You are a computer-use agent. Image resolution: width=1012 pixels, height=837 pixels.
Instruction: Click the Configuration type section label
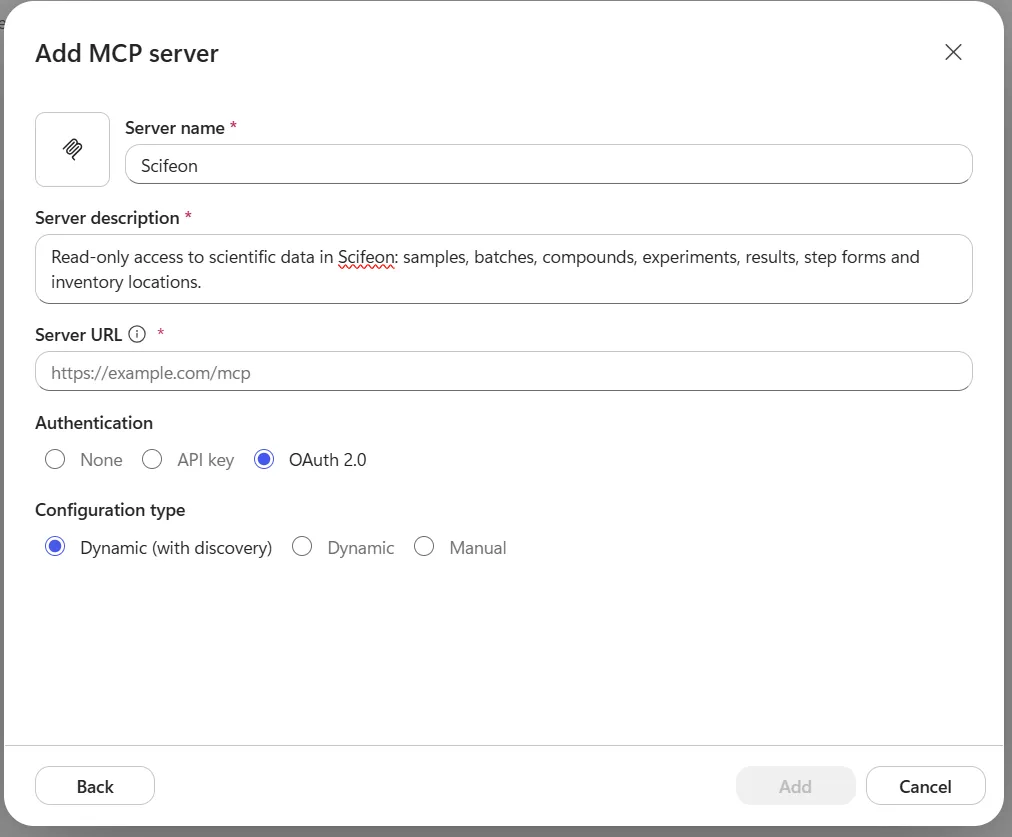pos(110,510)
